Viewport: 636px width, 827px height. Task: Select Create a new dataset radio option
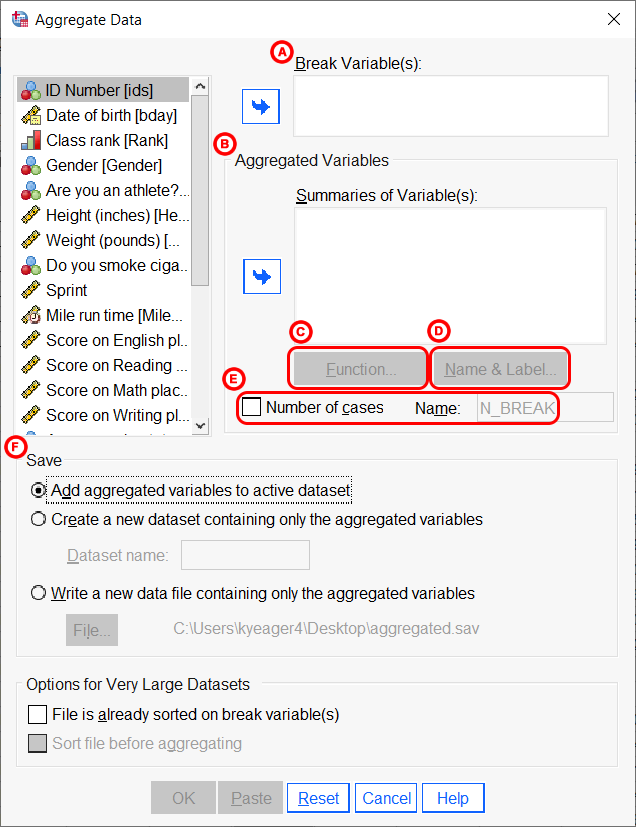point(37,518)
